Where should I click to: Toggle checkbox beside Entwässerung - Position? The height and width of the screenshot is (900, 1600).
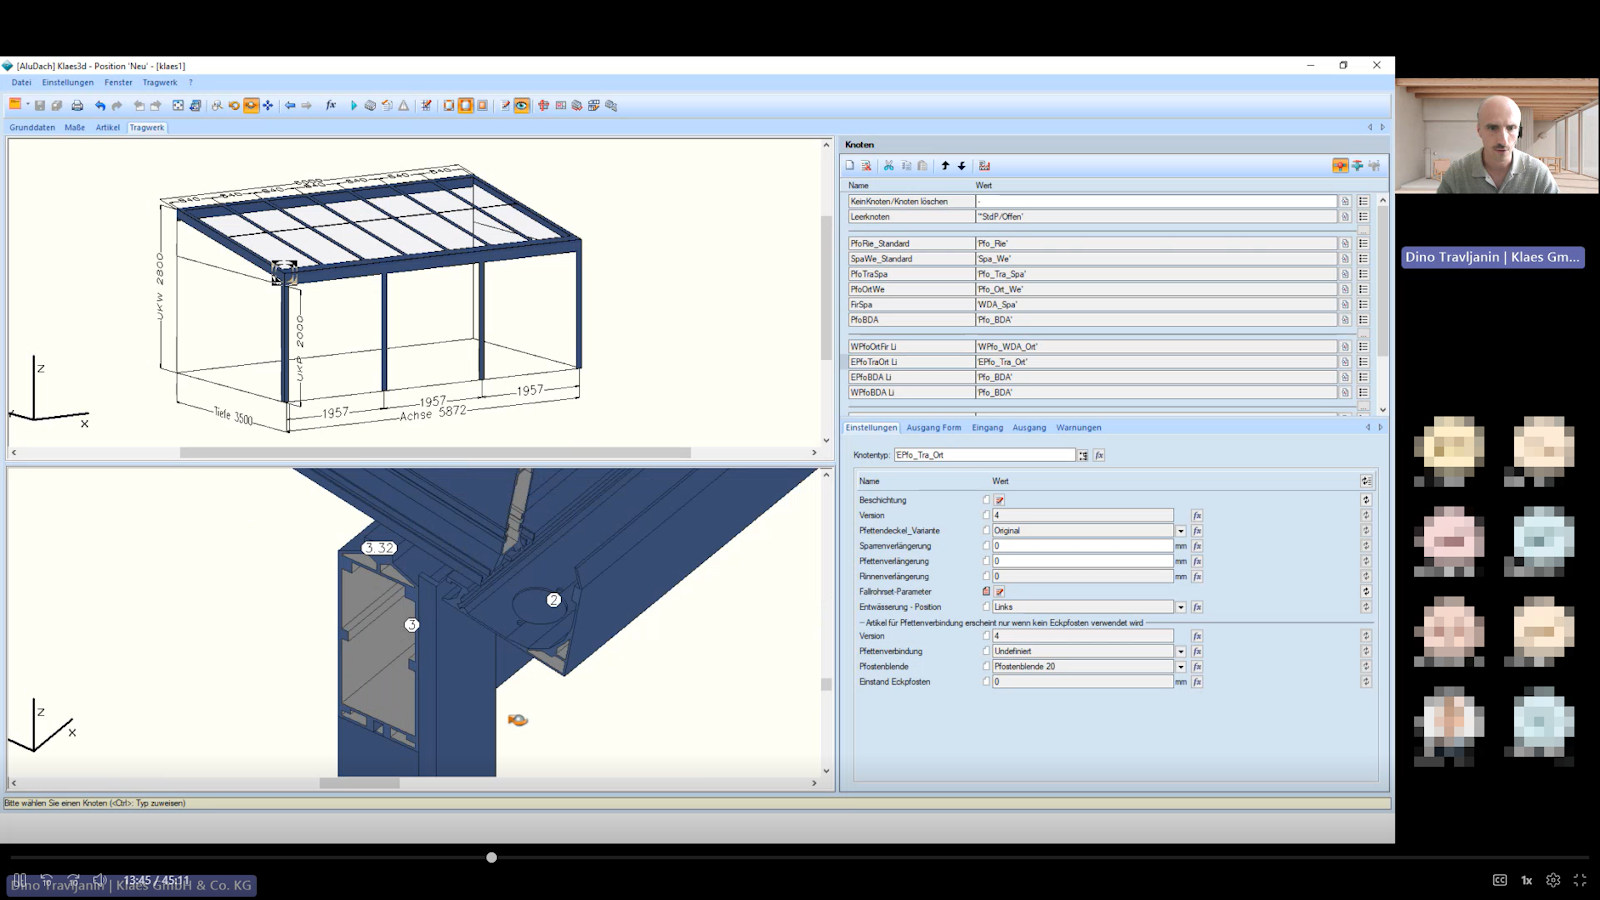[986, 607]
